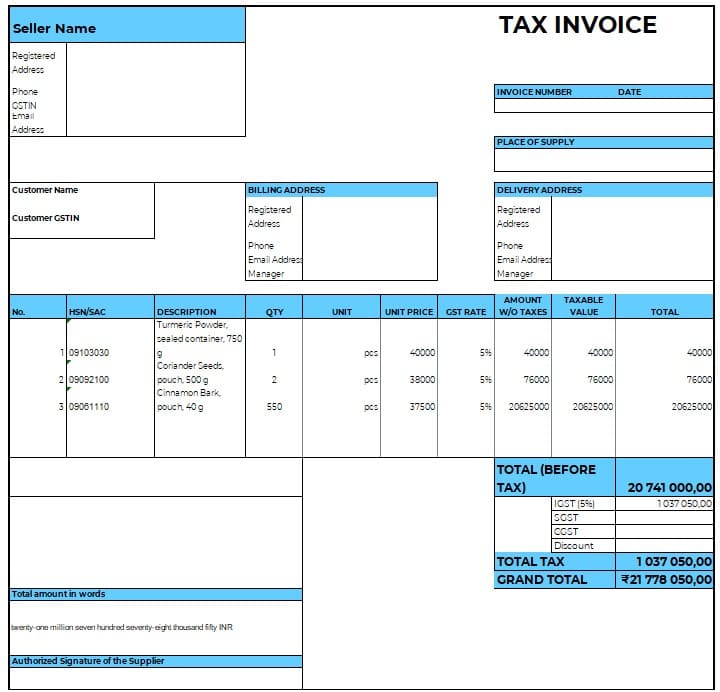Select total 20625000 in the TOTAL column
The image size is (720, 692).
pos(692,406)
